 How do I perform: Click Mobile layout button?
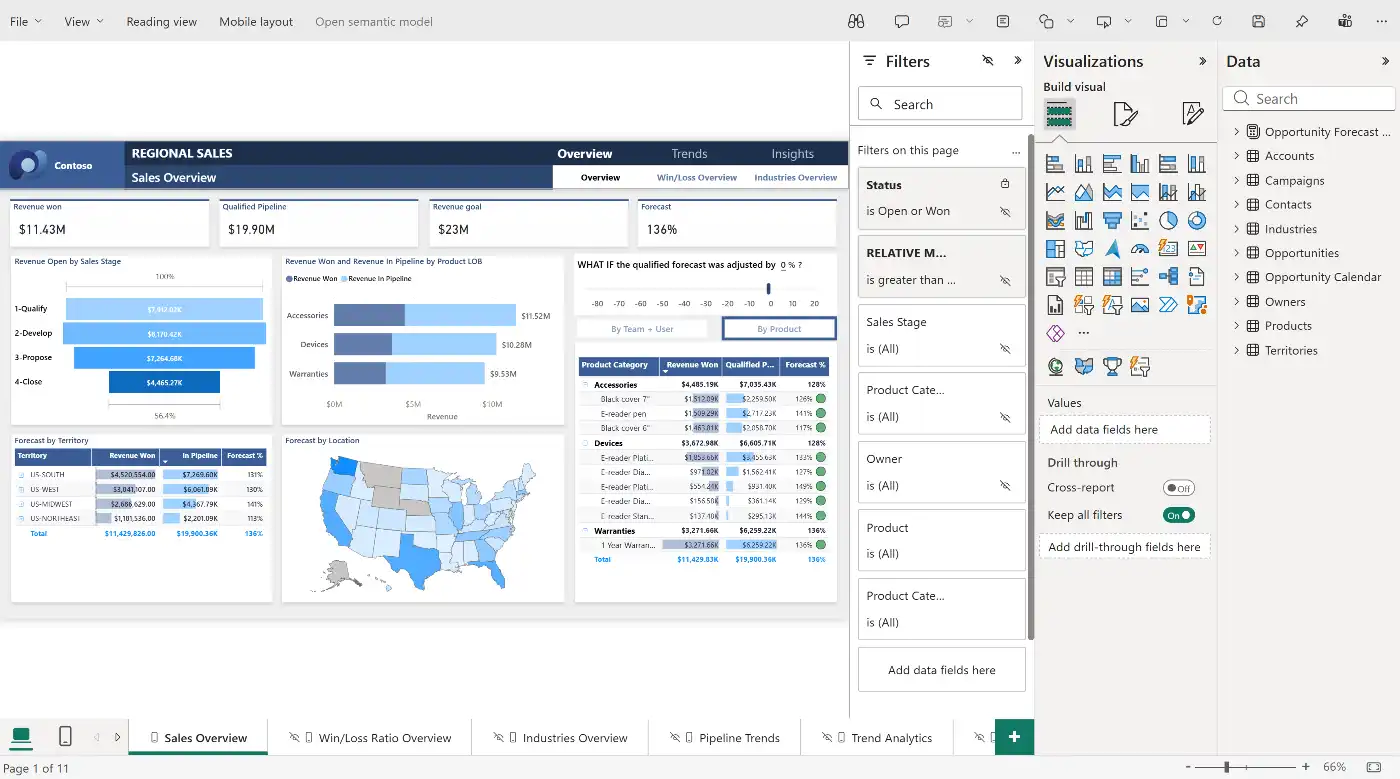(256, 21)
